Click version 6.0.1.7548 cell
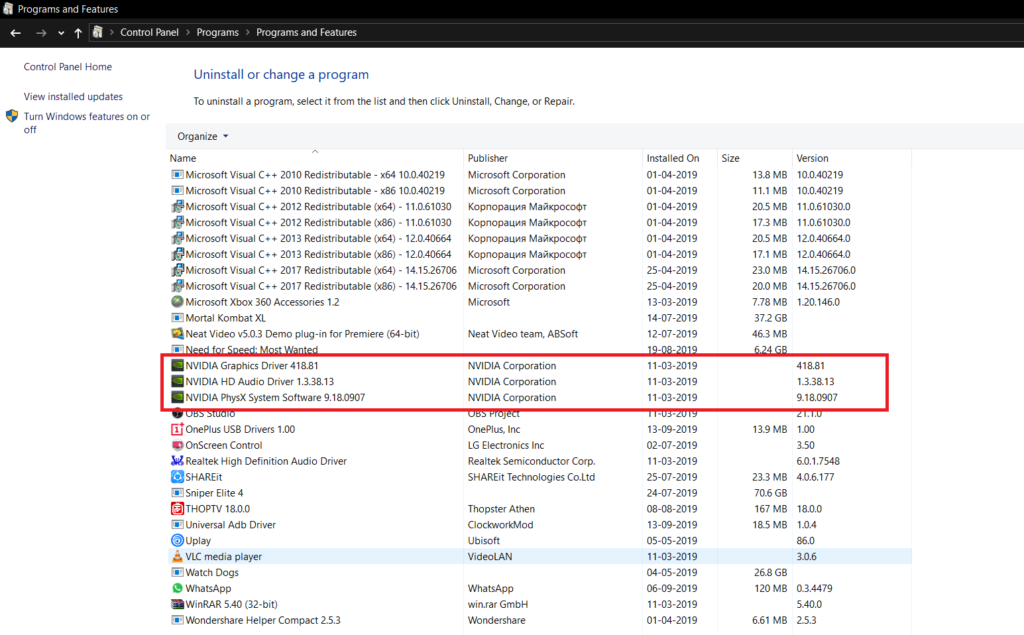Viewport: 1024px width, 635px height. [818, 461]
